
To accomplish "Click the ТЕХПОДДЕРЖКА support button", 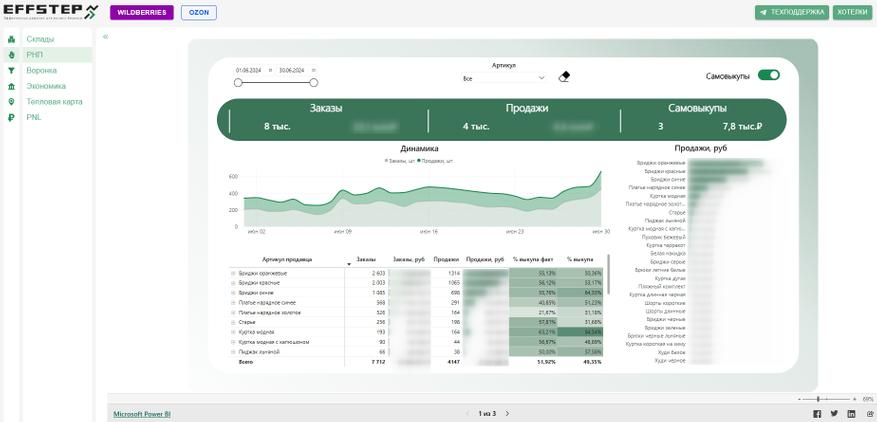I will [x=792, y=12].
